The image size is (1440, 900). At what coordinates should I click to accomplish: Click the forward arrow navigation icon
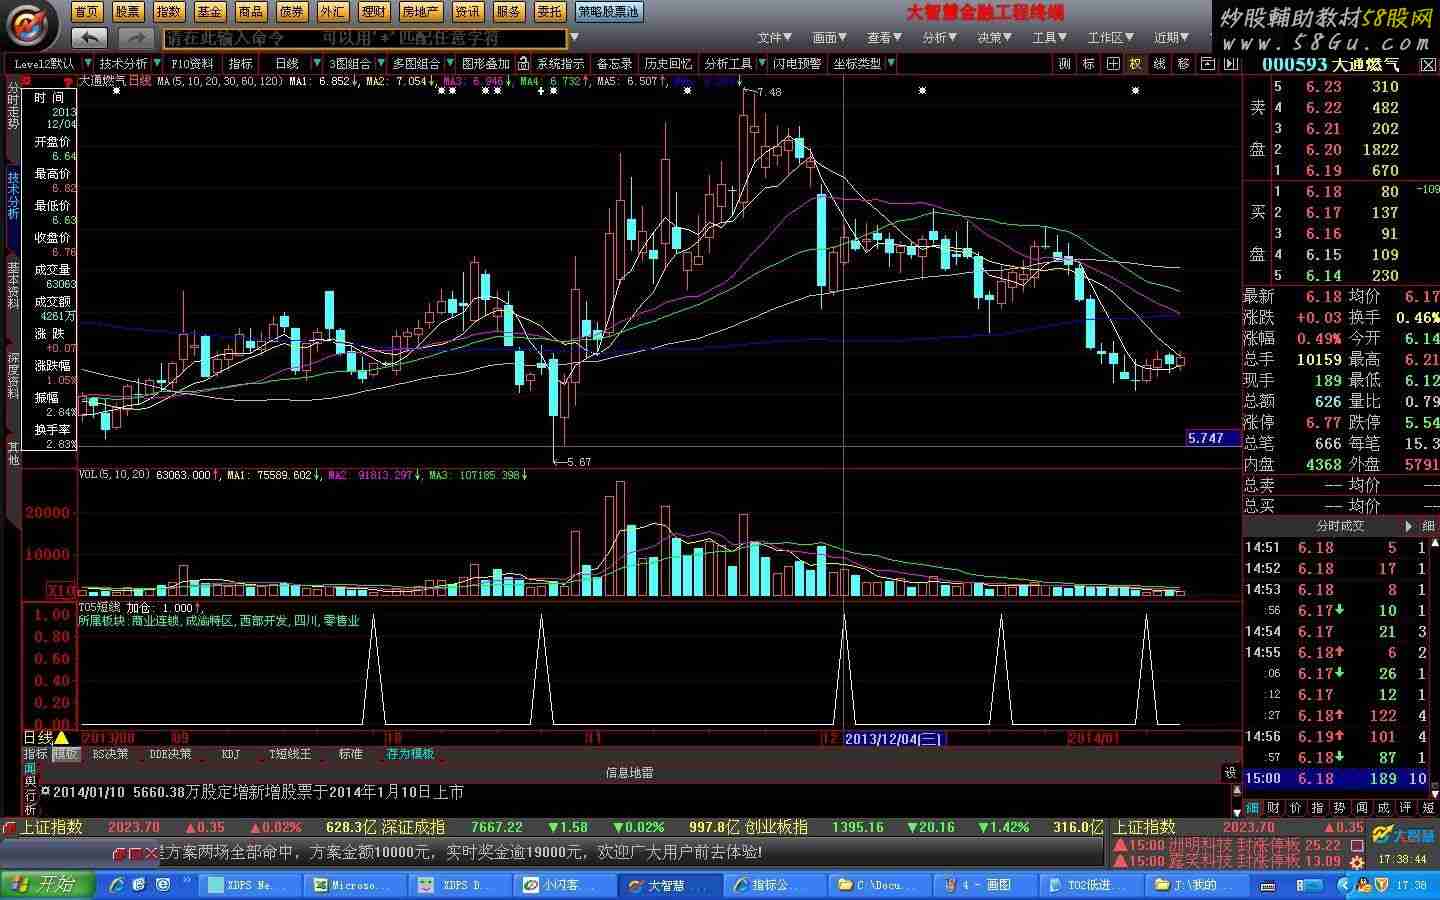point(135,37)
